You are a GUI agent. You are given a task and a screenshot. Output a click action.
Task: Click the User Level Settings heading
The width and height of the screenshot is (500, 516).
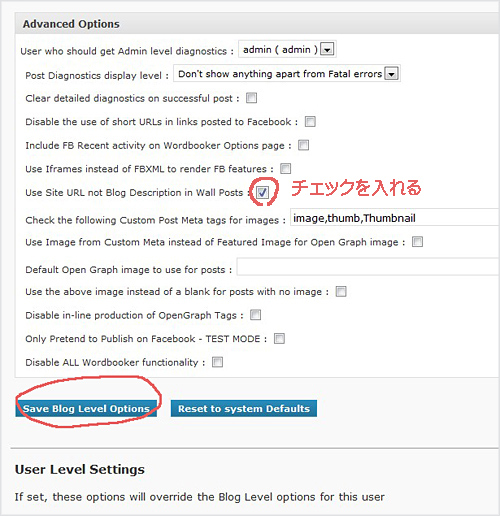(80, 469)
